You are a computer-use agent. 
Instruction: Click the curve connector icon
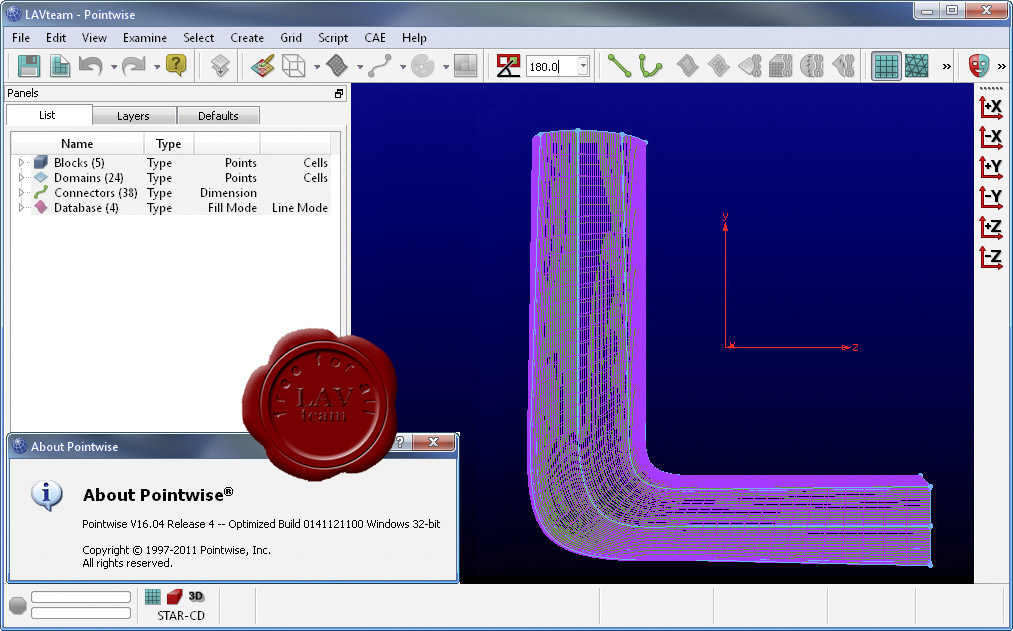tap(380, 66)
